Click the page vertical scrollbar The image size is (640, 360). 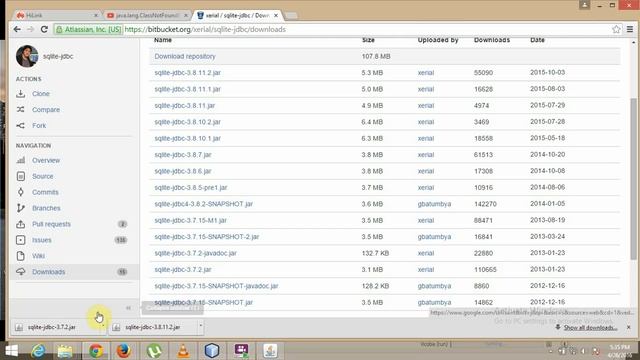[x=633, y=178]
